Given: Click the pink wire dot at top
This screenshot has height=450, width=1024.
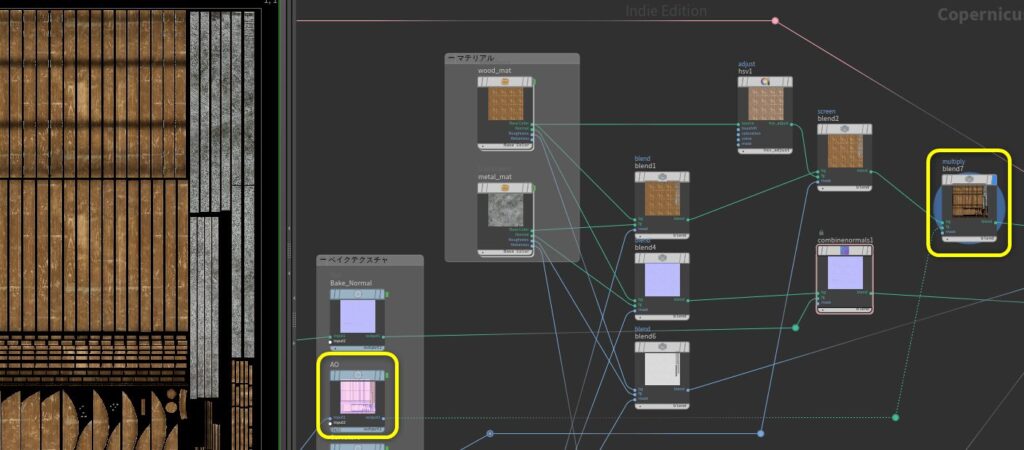Looking at the screenshot, I should (775, 20).
